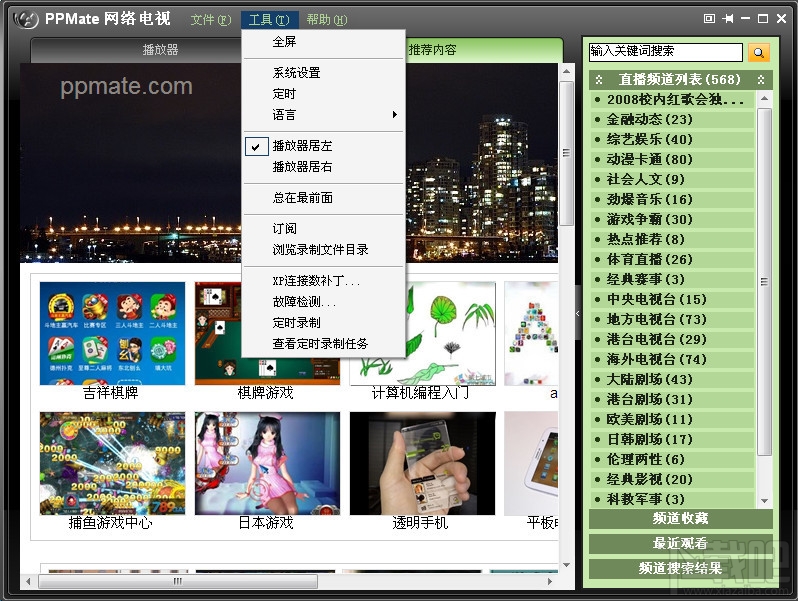Click the keyword search input field
Viewport: 798px width, 601px height.
(666, 51)
